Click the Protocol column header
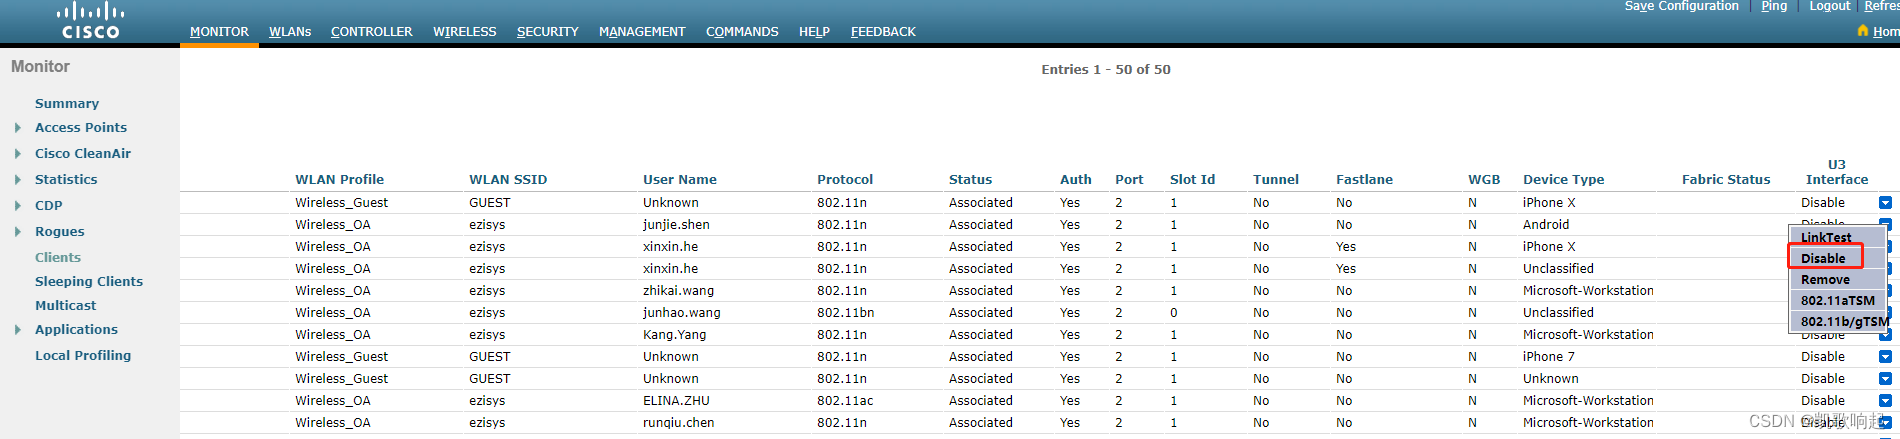Viewport: 1900px width, 439px height. pos(845,180)
